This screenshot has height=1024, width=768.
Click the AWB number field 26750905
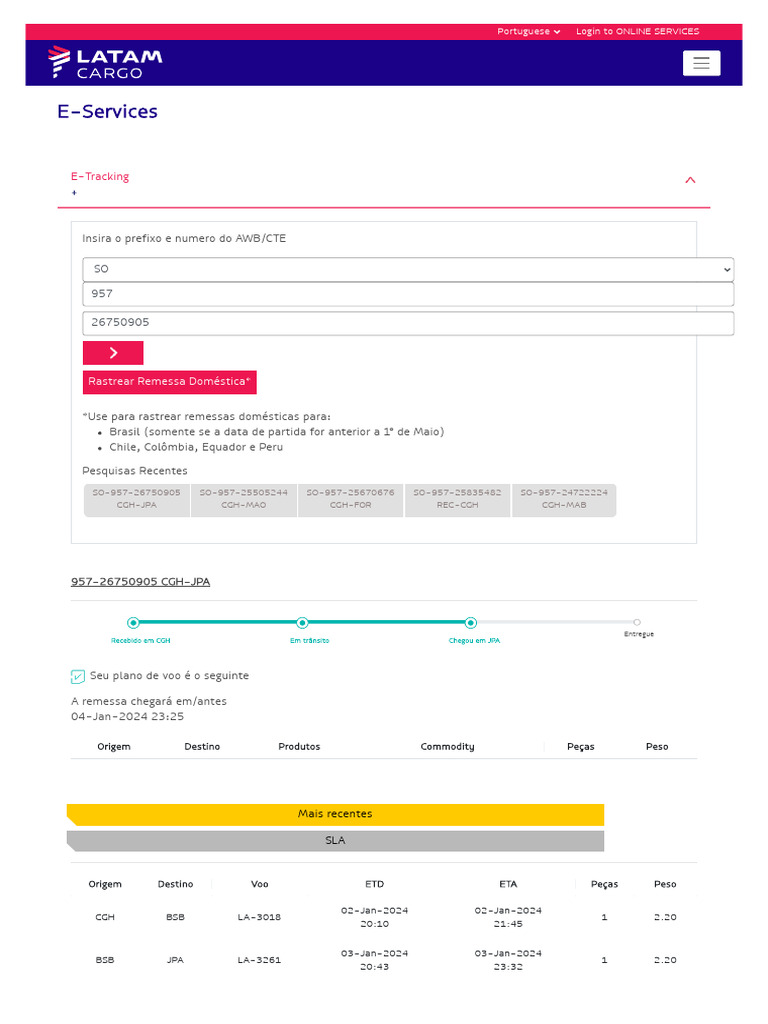[x=408, y=323]
